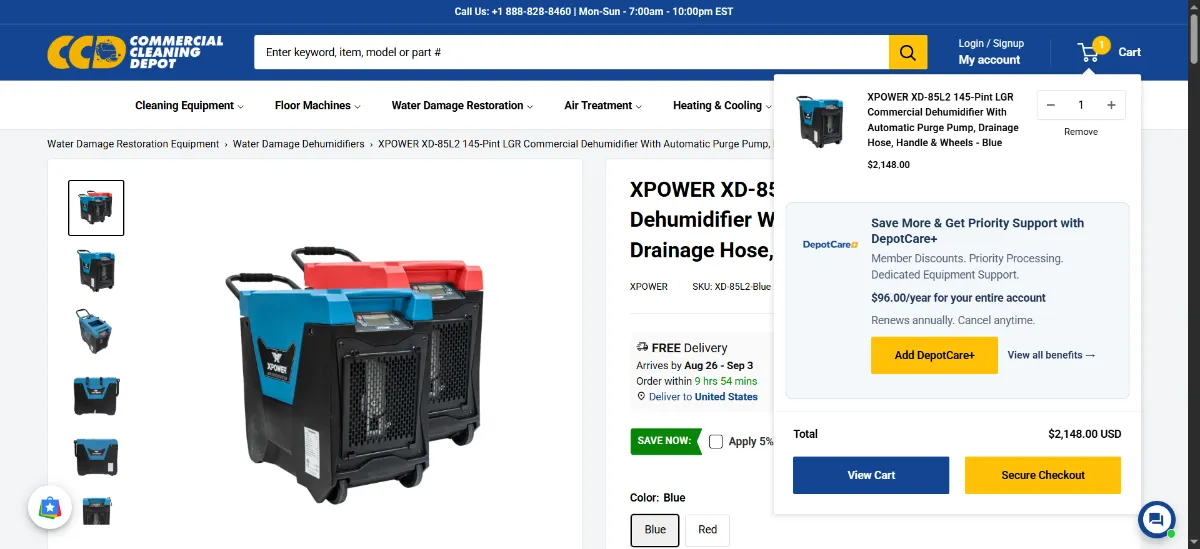The width and height of the screenshot is (1200, 549).
Task: Tick the Apply 5% savings checkbox
Action: (716, 441)
